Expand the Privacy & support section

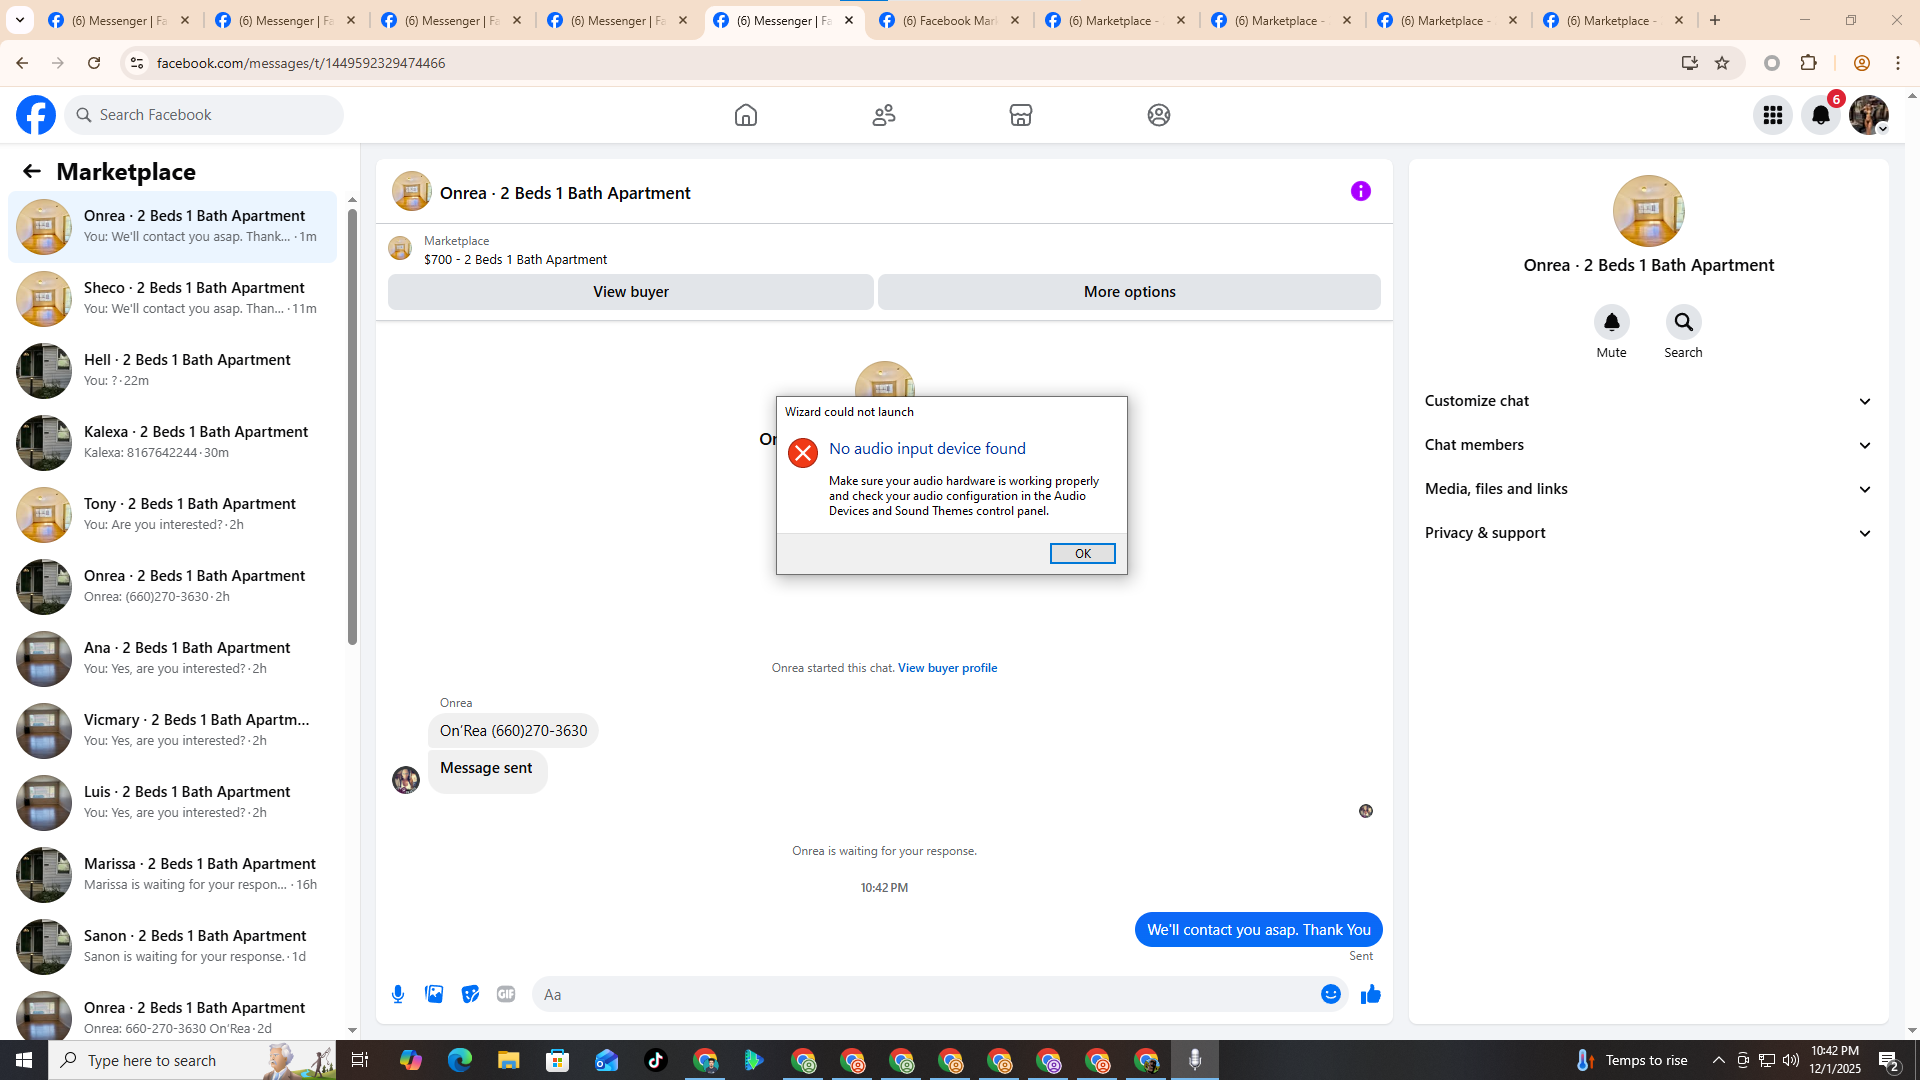click(x=1649, y=533)
